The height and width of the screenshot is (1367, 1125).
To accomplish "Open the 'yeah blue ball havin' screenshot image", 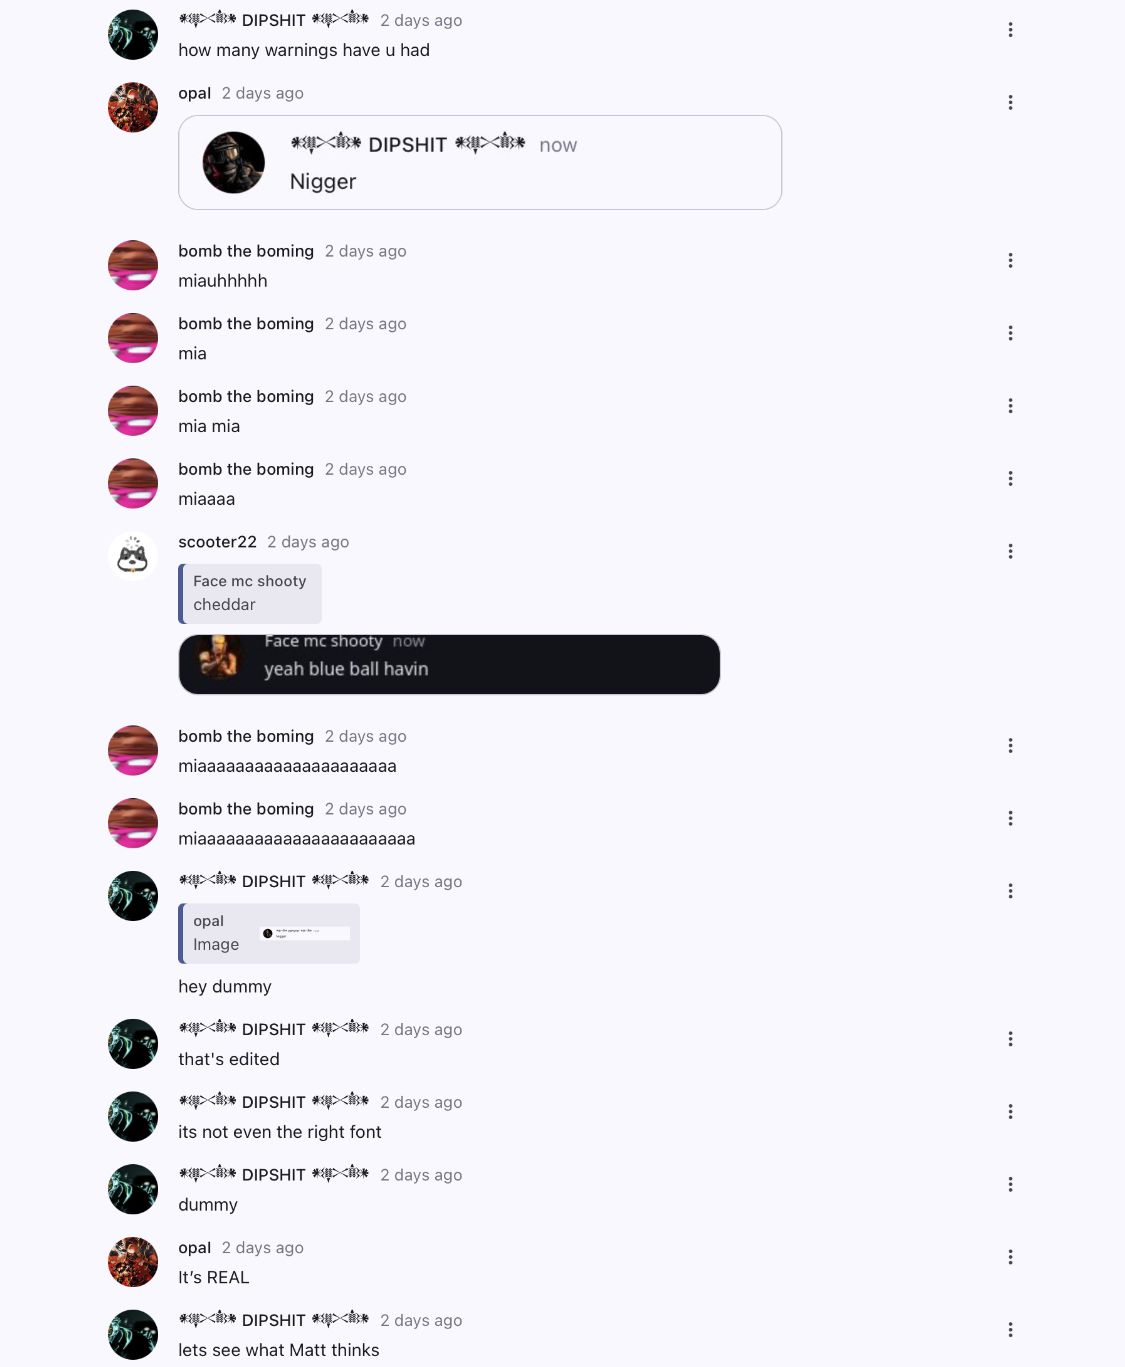I will coord(449,664).
